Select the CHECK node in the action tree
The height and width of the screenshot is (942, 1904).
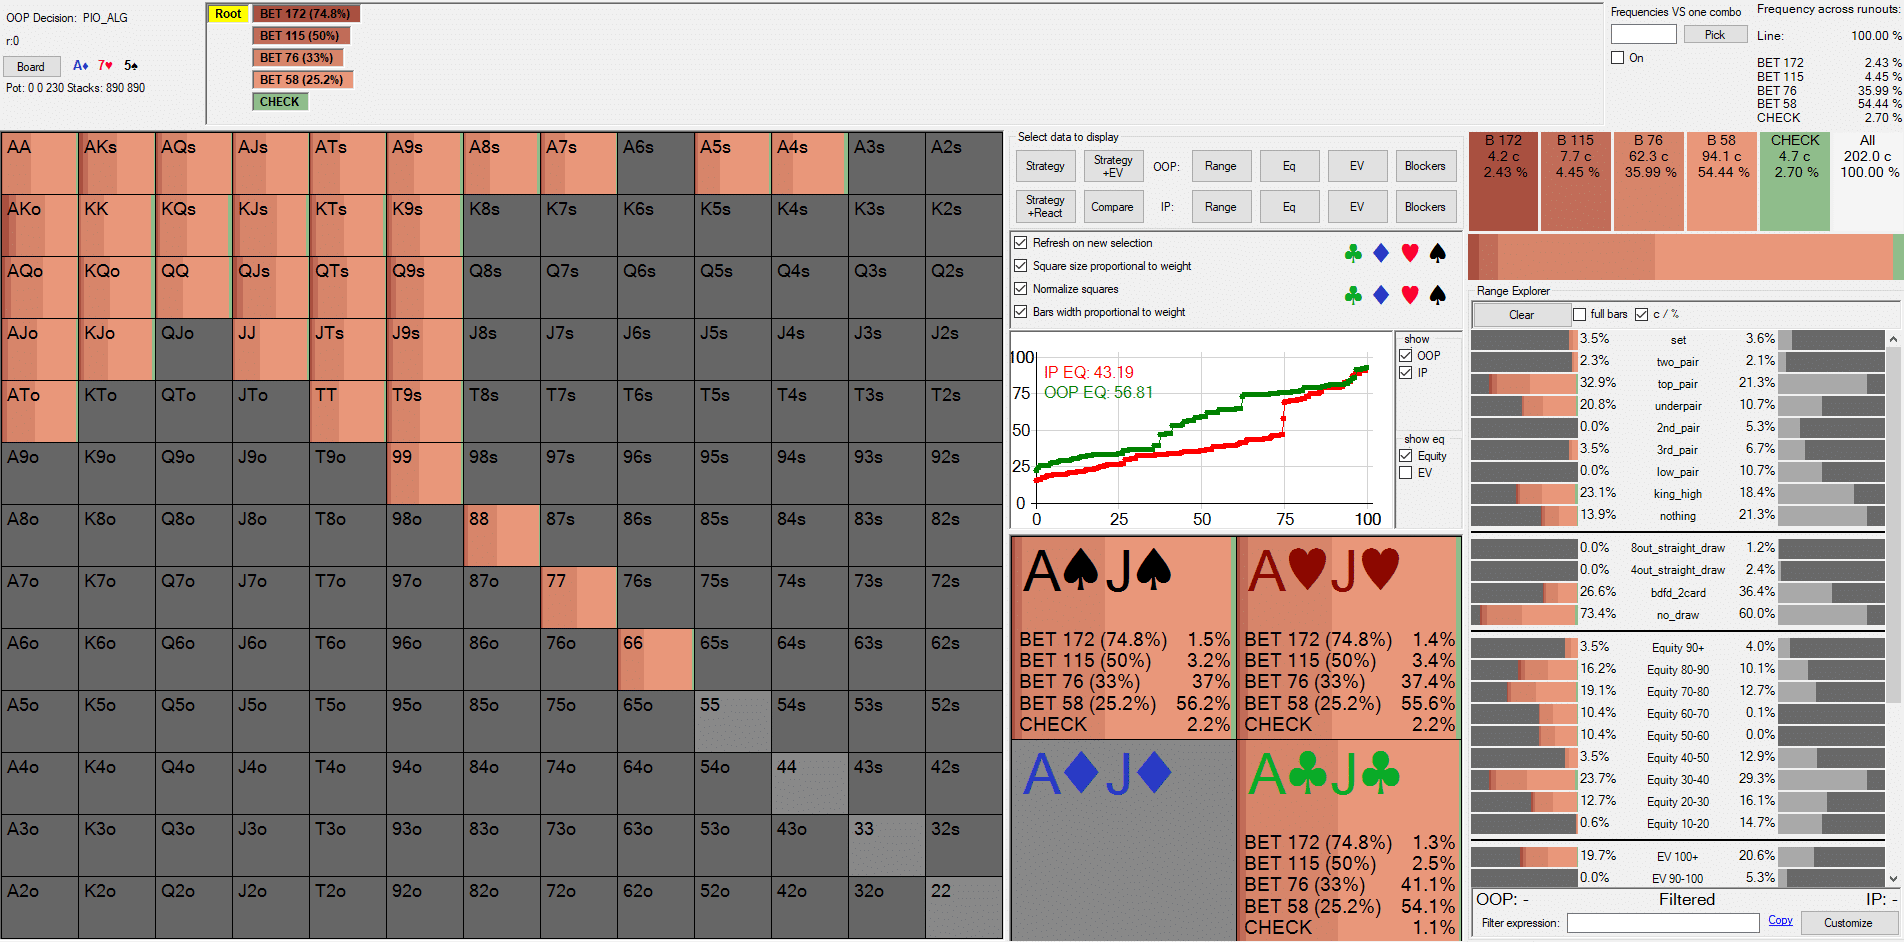point(279,102)
